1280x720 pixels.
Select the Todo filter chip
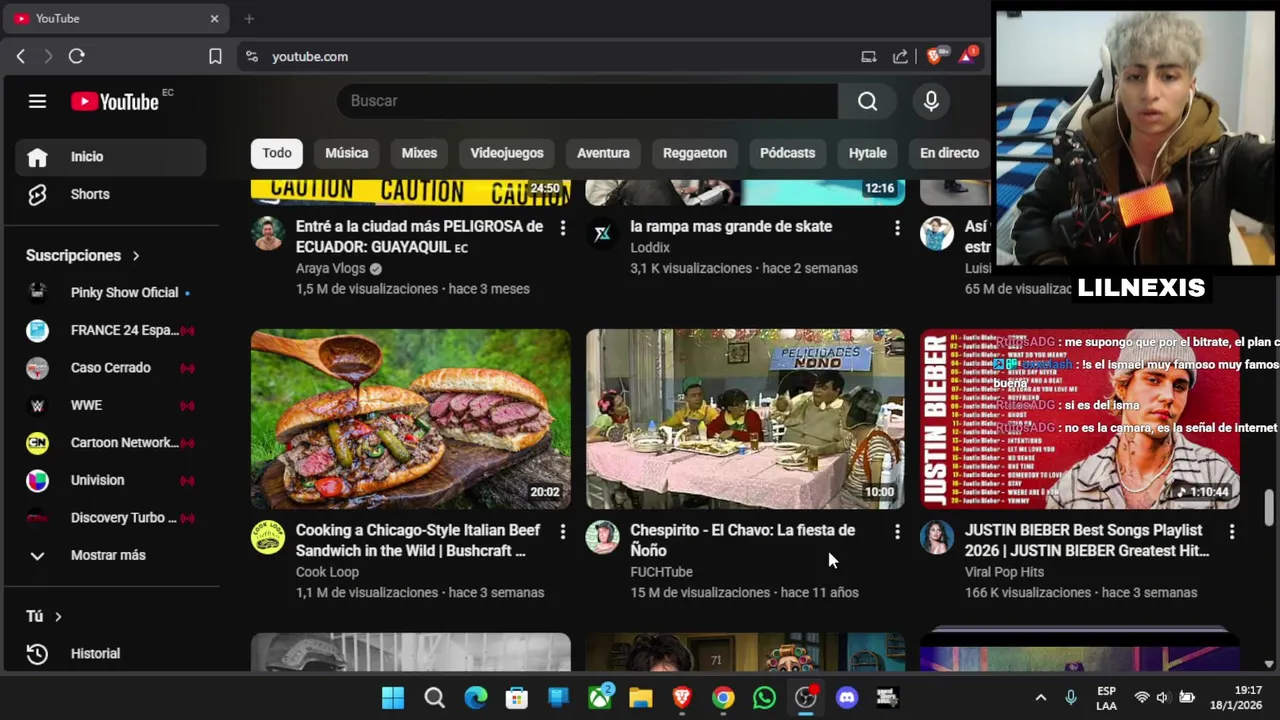pos(277,153)
